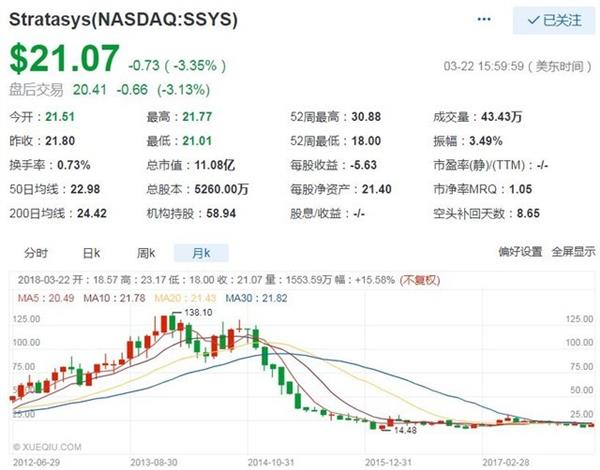Image resolution: width=600 pixels, height=470 pixels.
Task: Click the MA5 : 20.49 legend
Action: click(x=46, y=298)
